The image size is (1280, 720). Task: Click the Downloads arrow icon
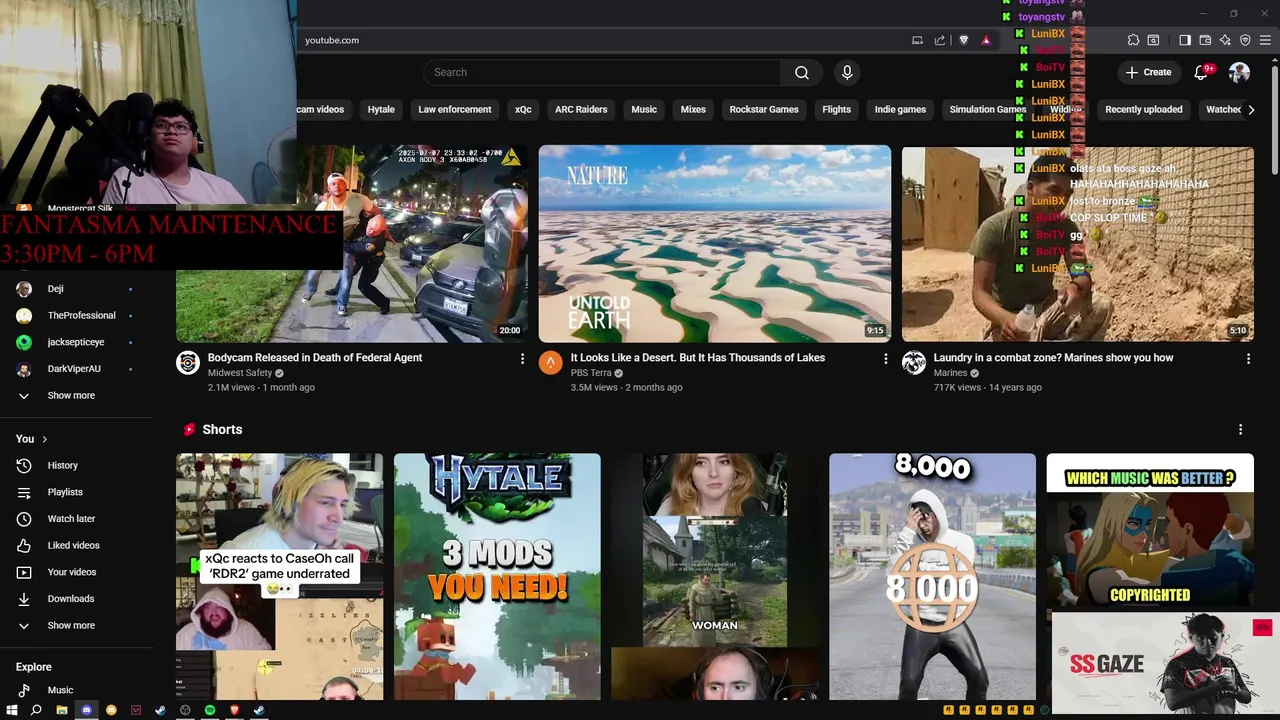pos(24,599)
